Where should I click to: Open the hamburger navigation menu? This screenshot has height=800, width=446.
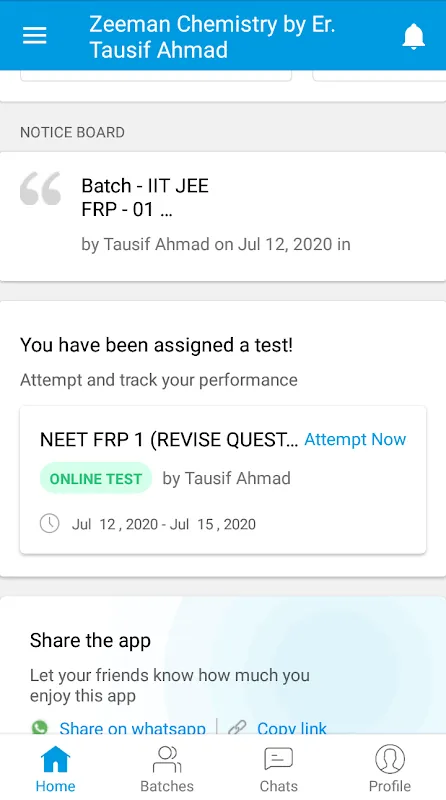click(x=35, y=36)
